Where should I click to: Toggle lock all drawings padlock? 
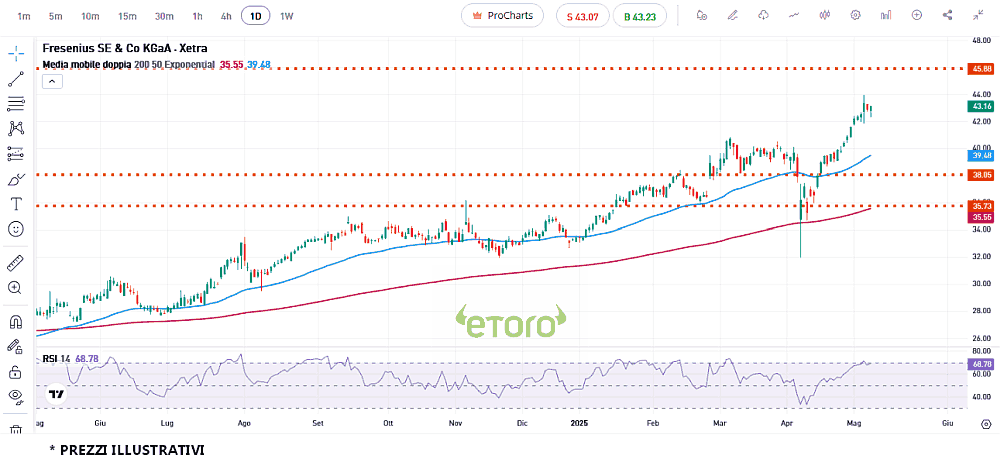16,371
